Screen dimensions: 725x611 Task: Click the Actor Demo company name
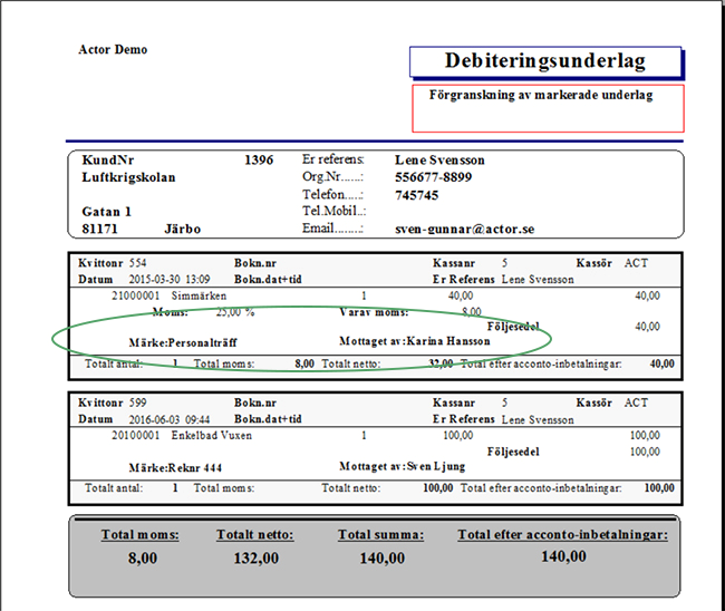pos(113,49)
